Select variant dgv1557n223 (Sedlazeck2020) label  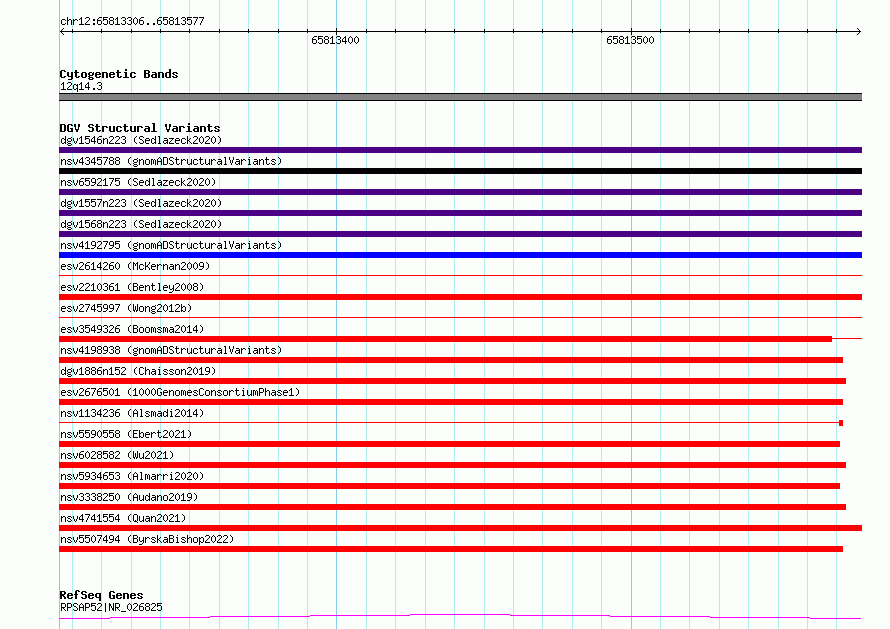[x=141, y=203]
